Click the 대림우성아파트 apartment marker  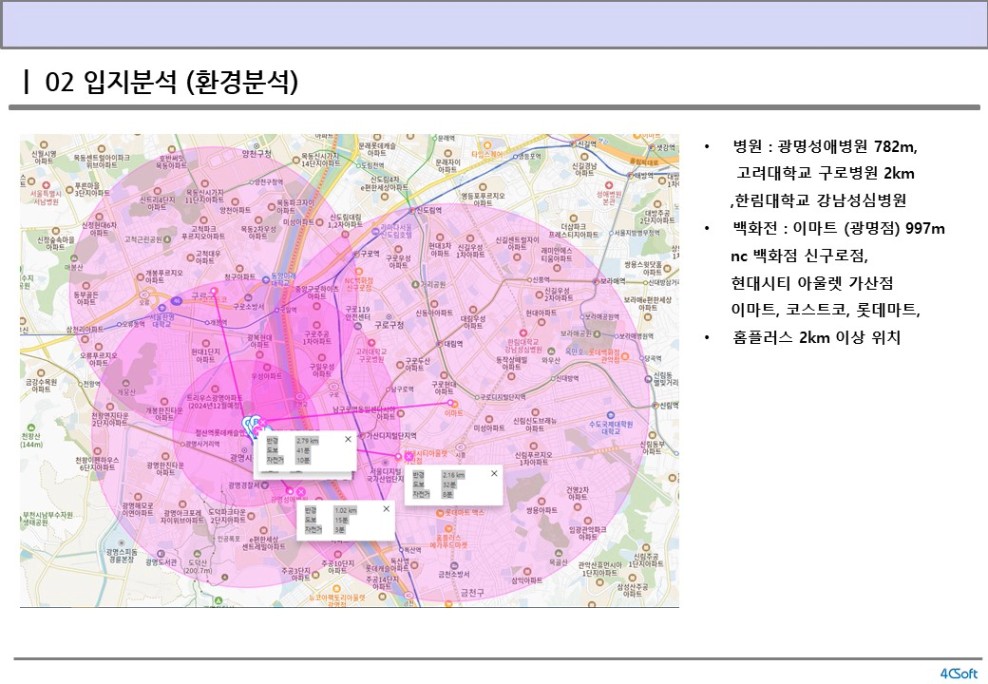pos(473,312)
